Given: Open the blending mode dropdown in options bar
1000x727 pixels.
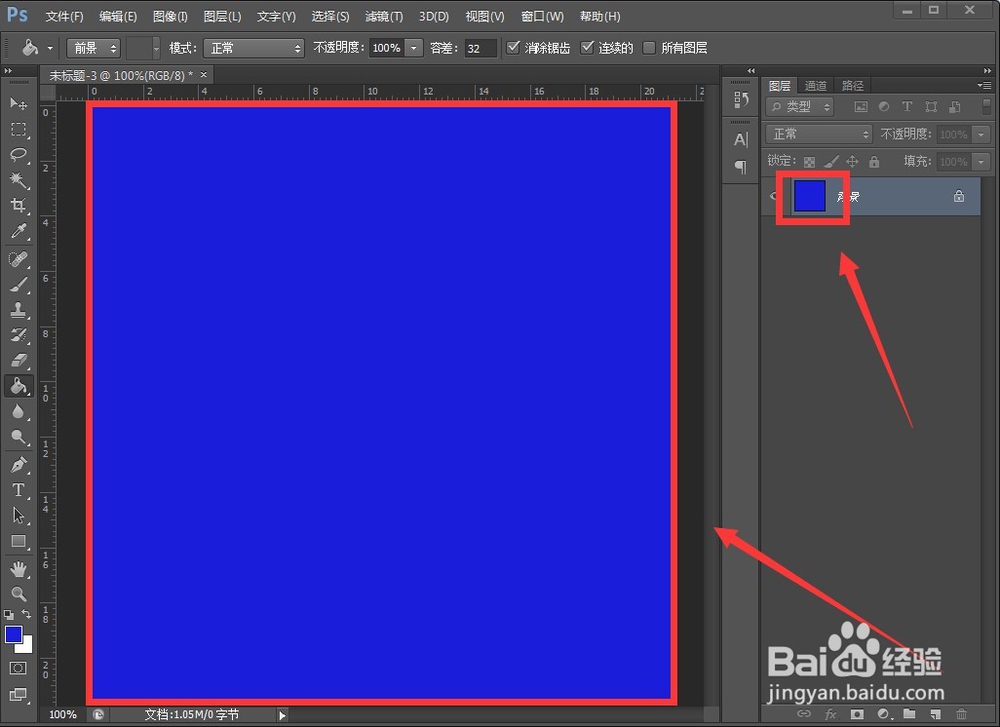Looking at the screenshot, I should 253,48.
